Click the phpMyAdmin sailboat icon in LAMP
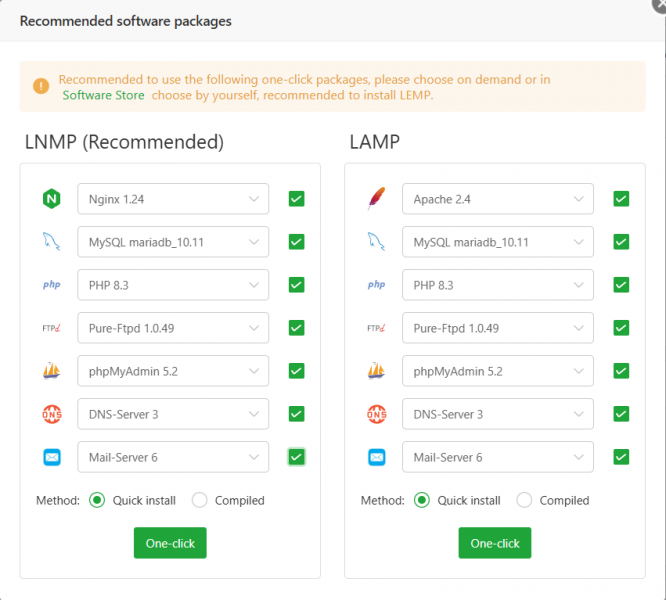This screenshot has height=600, width=666. pos(377,371)
